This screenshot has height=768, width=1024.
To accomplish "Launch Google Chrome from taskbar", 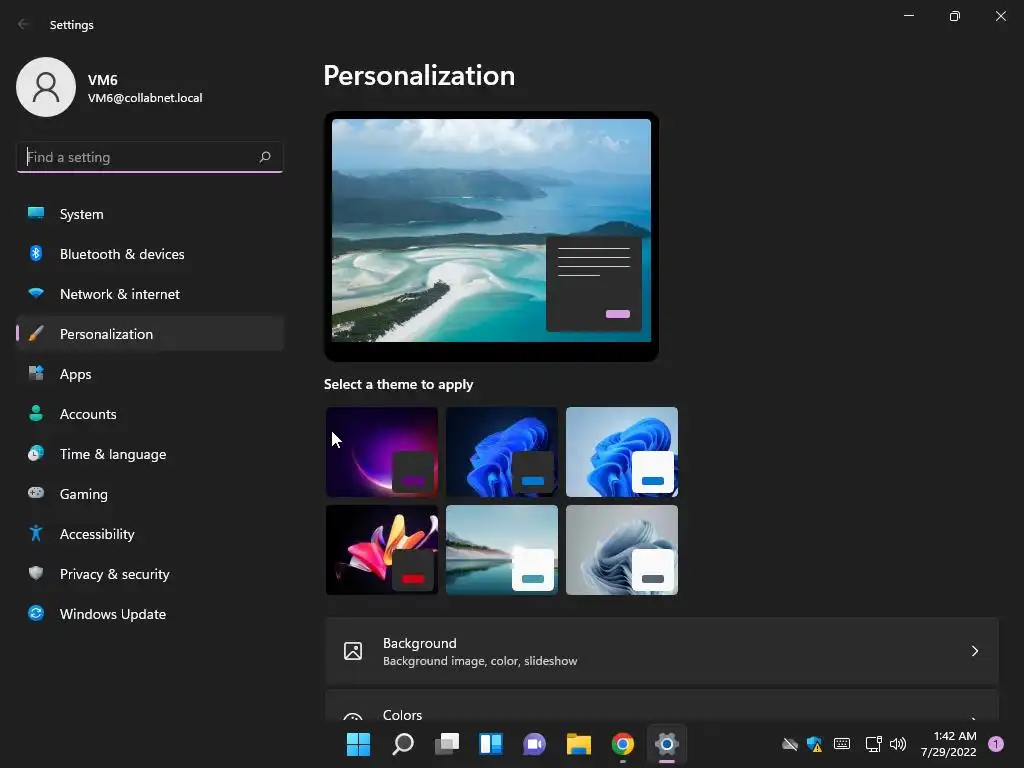I will tap(622, 744).
